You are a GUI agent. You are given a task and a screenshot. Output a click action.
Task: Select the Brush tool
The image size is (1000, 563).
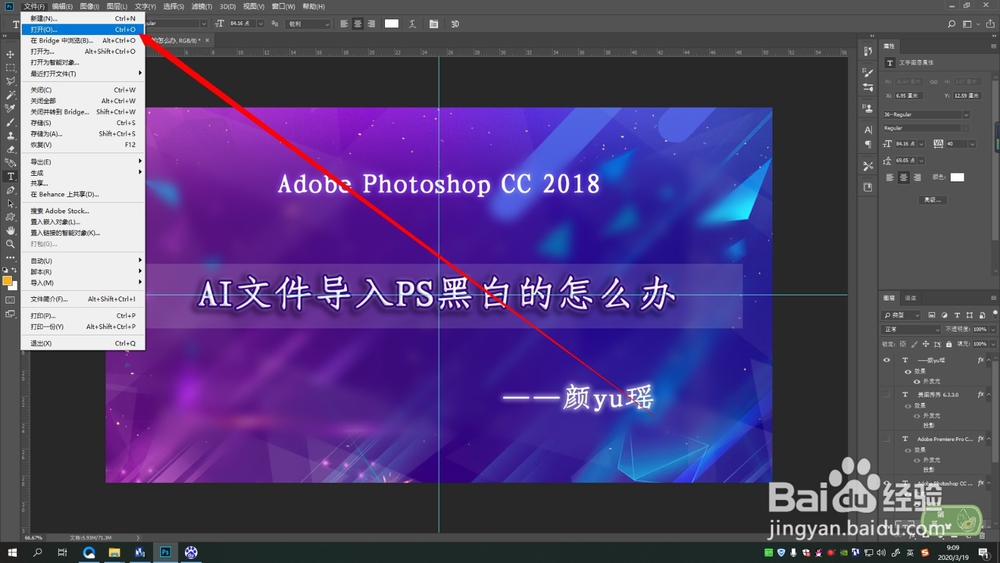[x=10, y=122]
